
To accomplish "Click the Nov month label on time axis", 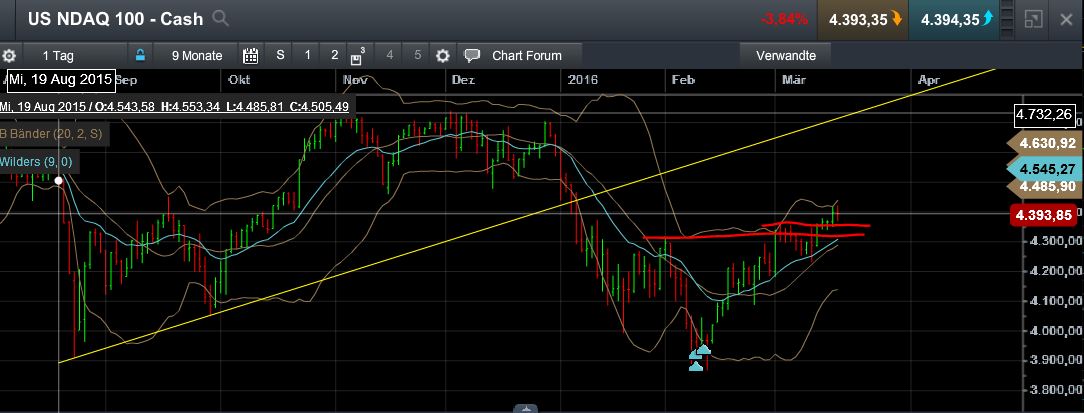I will (x=355, y=80).
